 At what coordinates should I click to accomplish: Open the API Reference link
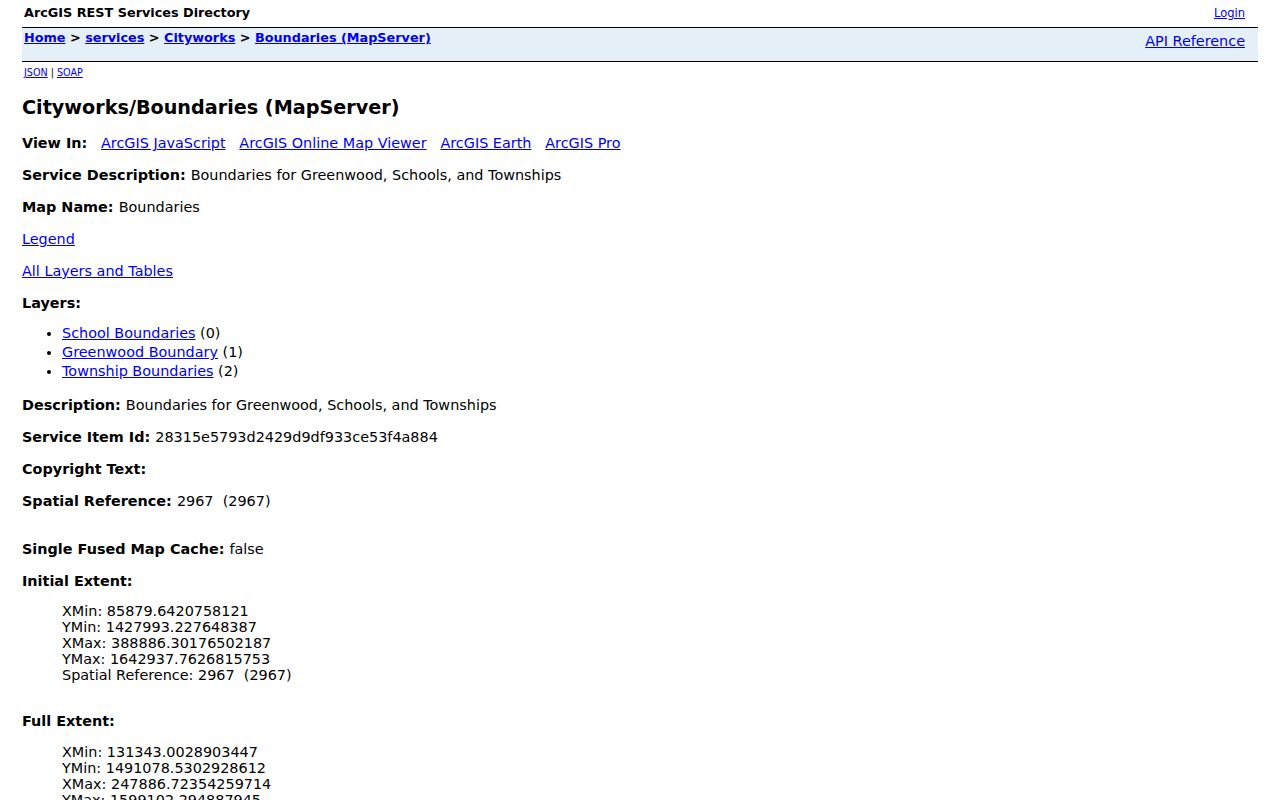pos(1195,41)
